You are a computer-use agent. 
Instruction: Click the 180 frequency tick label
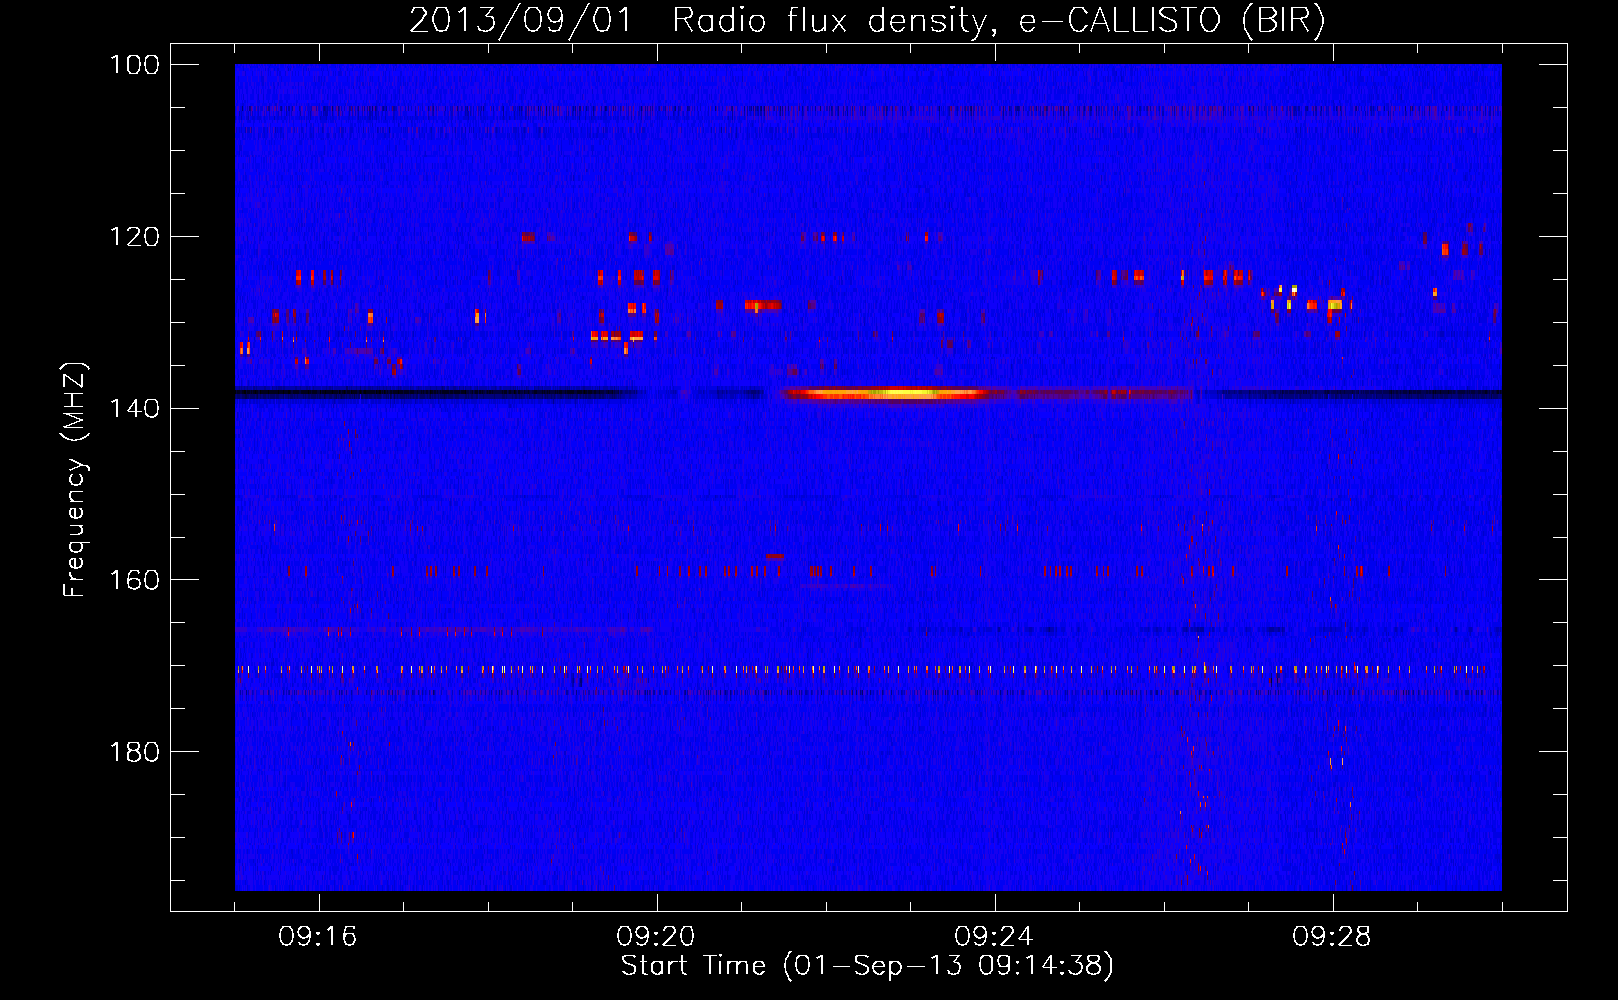[x=134, y=751]
